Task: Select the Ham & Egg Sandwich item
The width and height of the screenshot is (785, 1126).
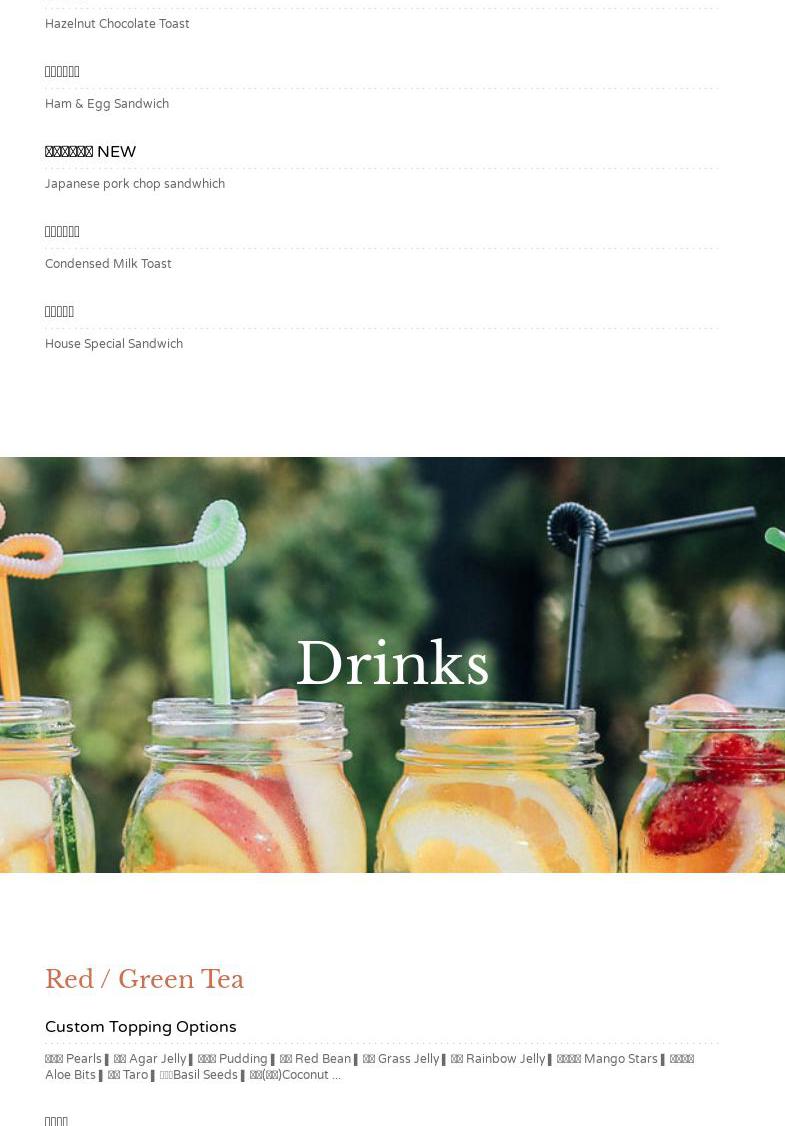Action: 107,103
